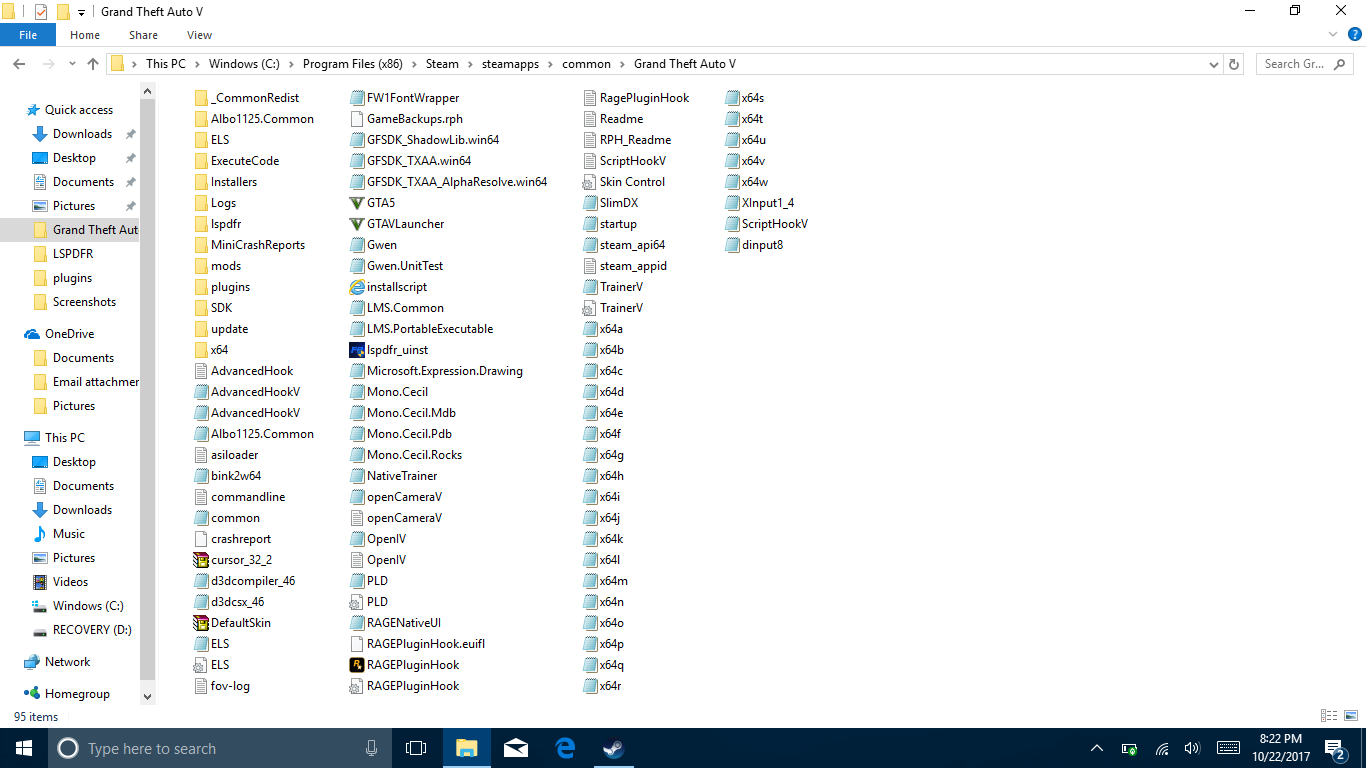
Task: Open the volume control in tray
Action: coord(1191,748)
